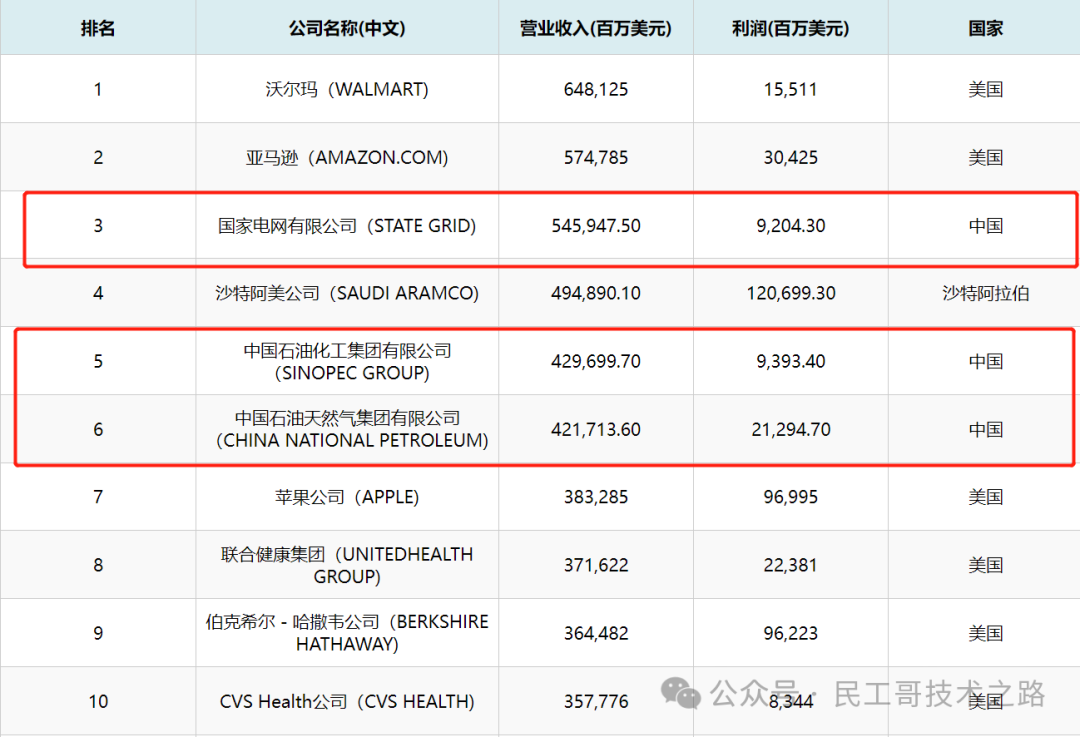Click rank number 10 cell
The width and height of the screenshot is (1080, 737).
coord(98,702)
